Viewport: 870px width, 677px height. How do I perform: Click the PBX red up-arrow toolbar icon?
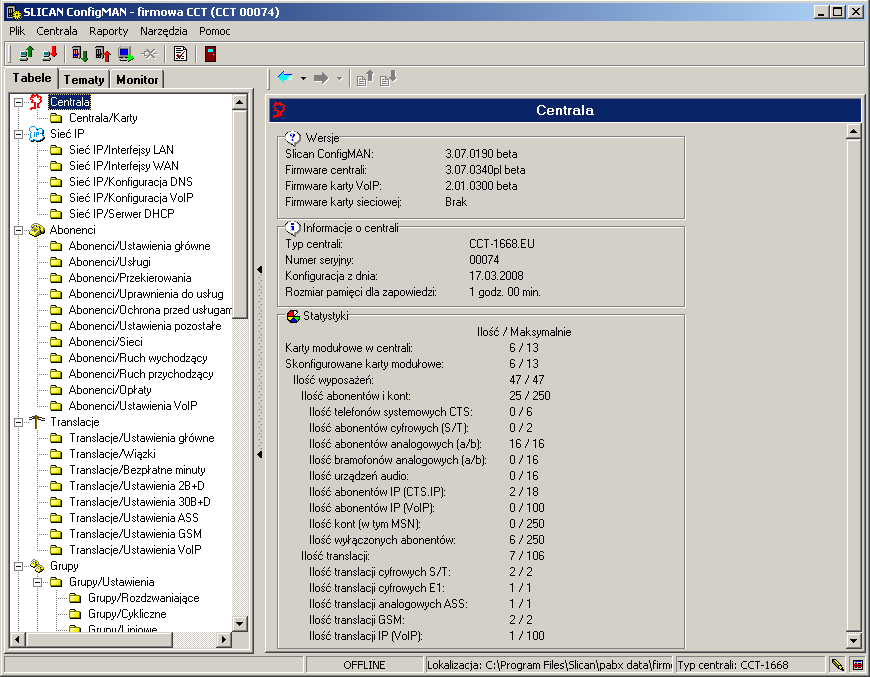[x=103, y=54]
